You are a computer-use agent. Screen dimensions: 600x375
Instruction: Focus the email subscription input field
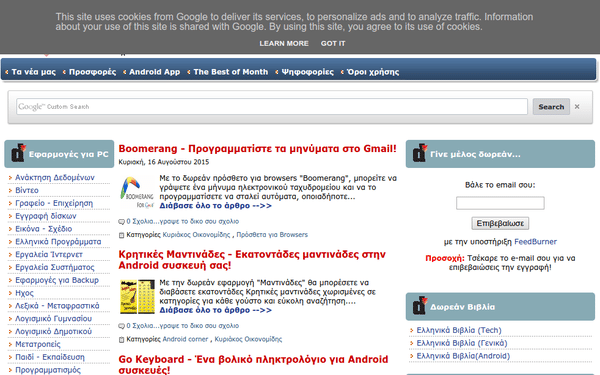coord(500,203)
